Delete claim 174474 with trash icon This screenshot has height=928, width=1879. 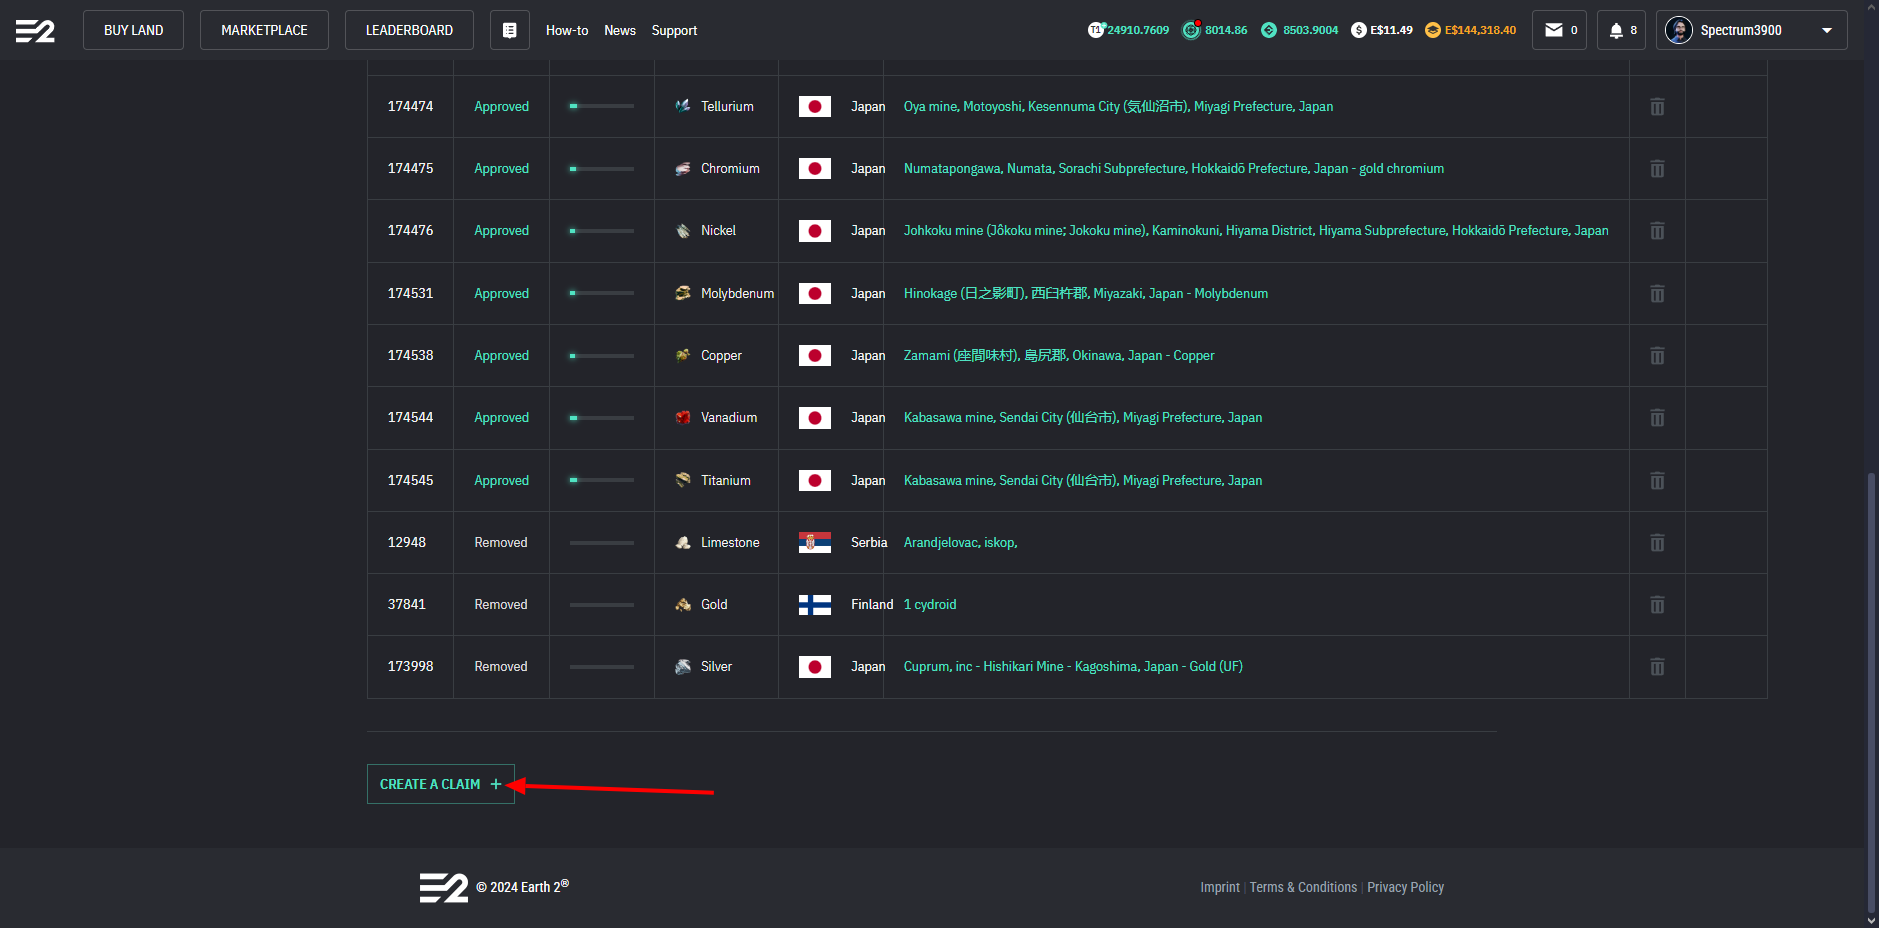point(1657,106)
